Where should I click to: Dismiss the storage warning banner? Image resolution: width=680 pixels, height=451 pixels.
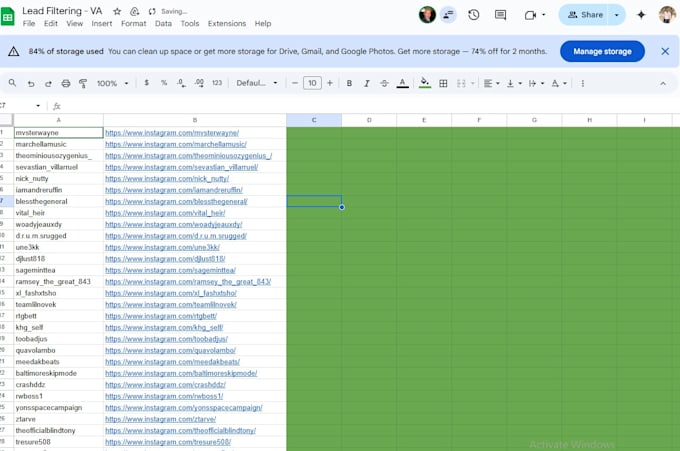[x=665, y=51]
